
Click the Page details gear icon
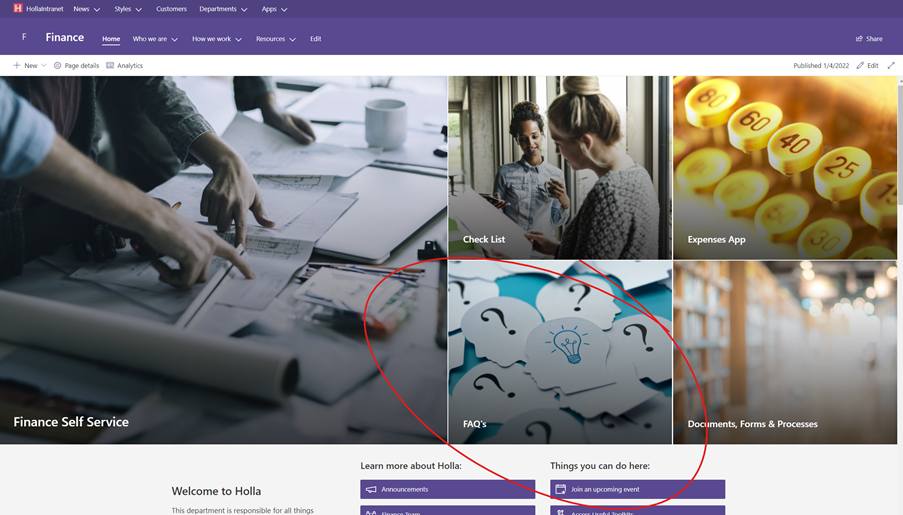pyautogui.click(x=58, y=66)
